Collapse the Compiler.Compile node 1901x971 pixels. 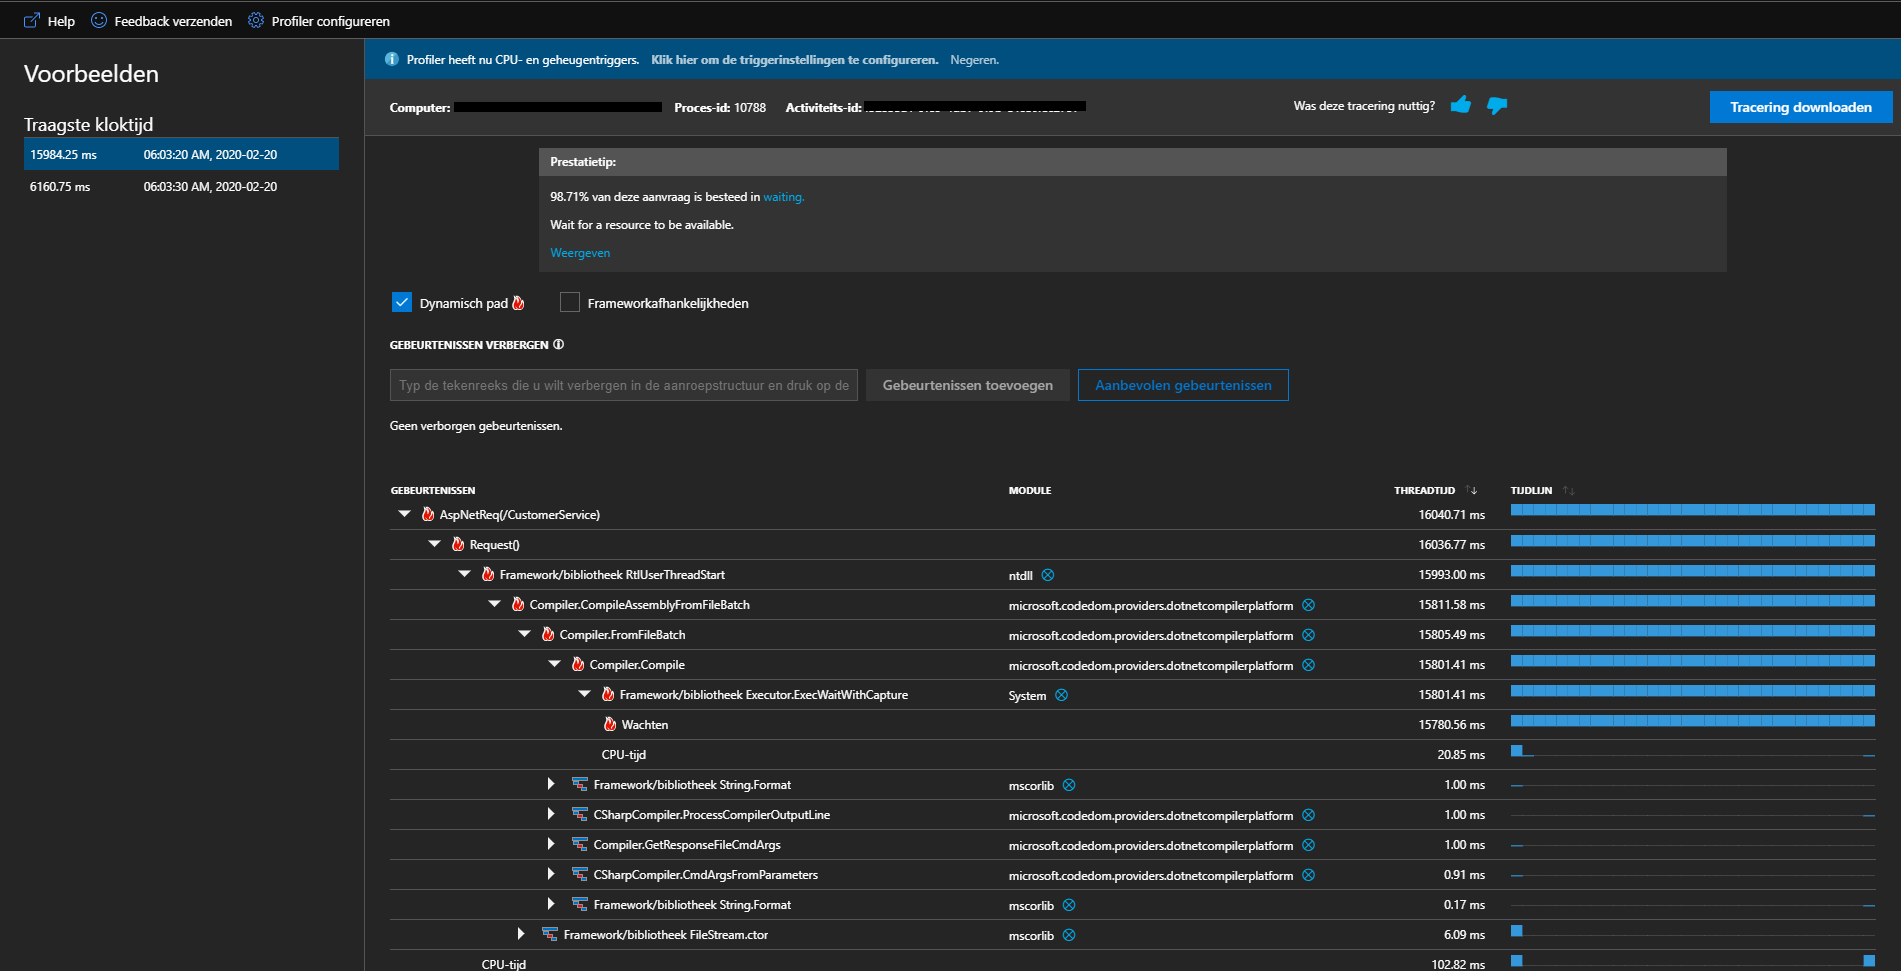(555, 664)
